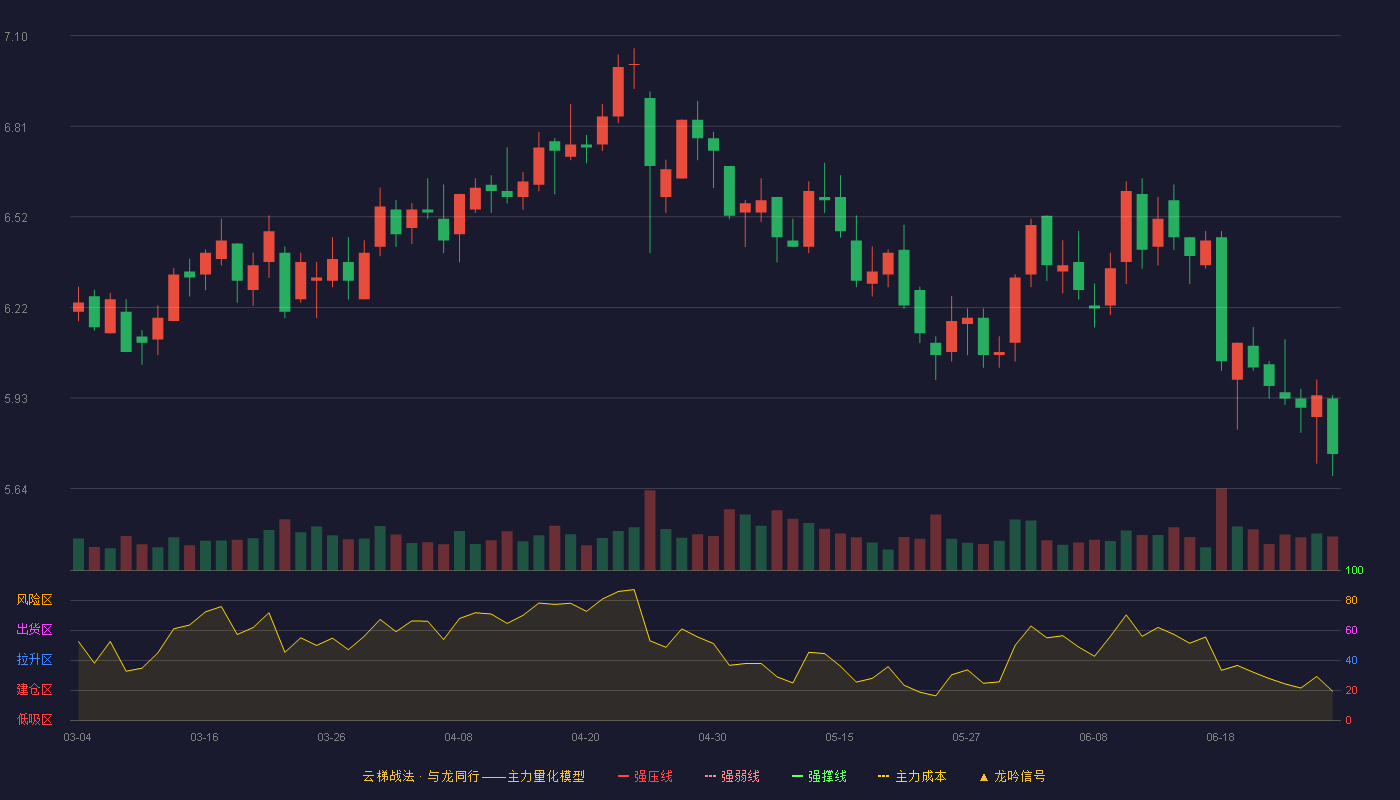Click the green 100 indicator scale label
The height and width of the screenshot is (800, 1400).
[1354, 571]
